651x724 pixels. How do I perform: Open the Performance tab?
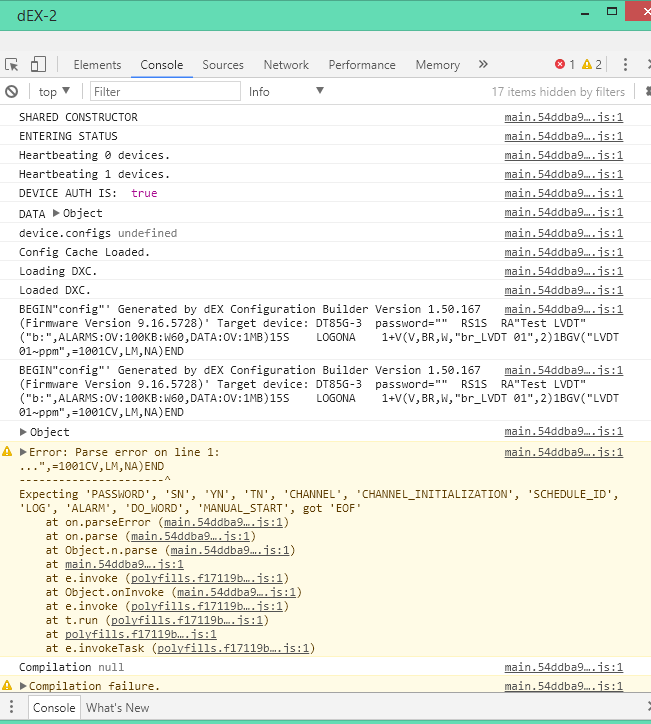click(362, 65)
